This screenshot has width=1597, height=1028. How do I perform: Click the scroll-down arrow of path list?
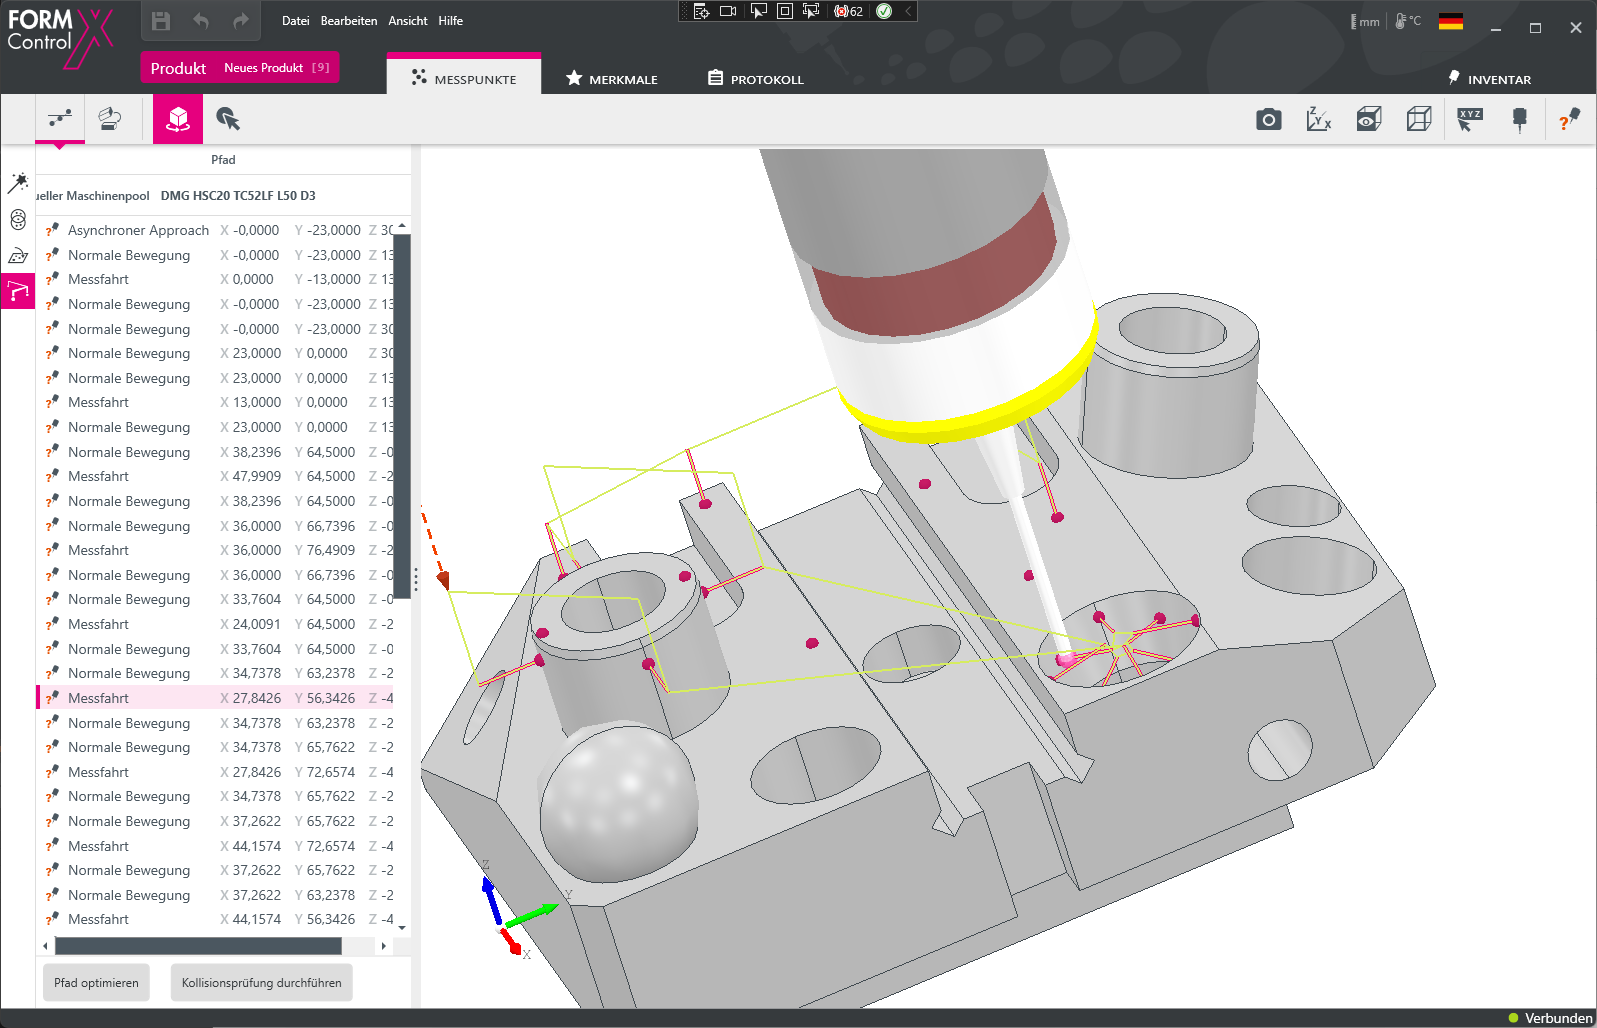pos(402,927)
